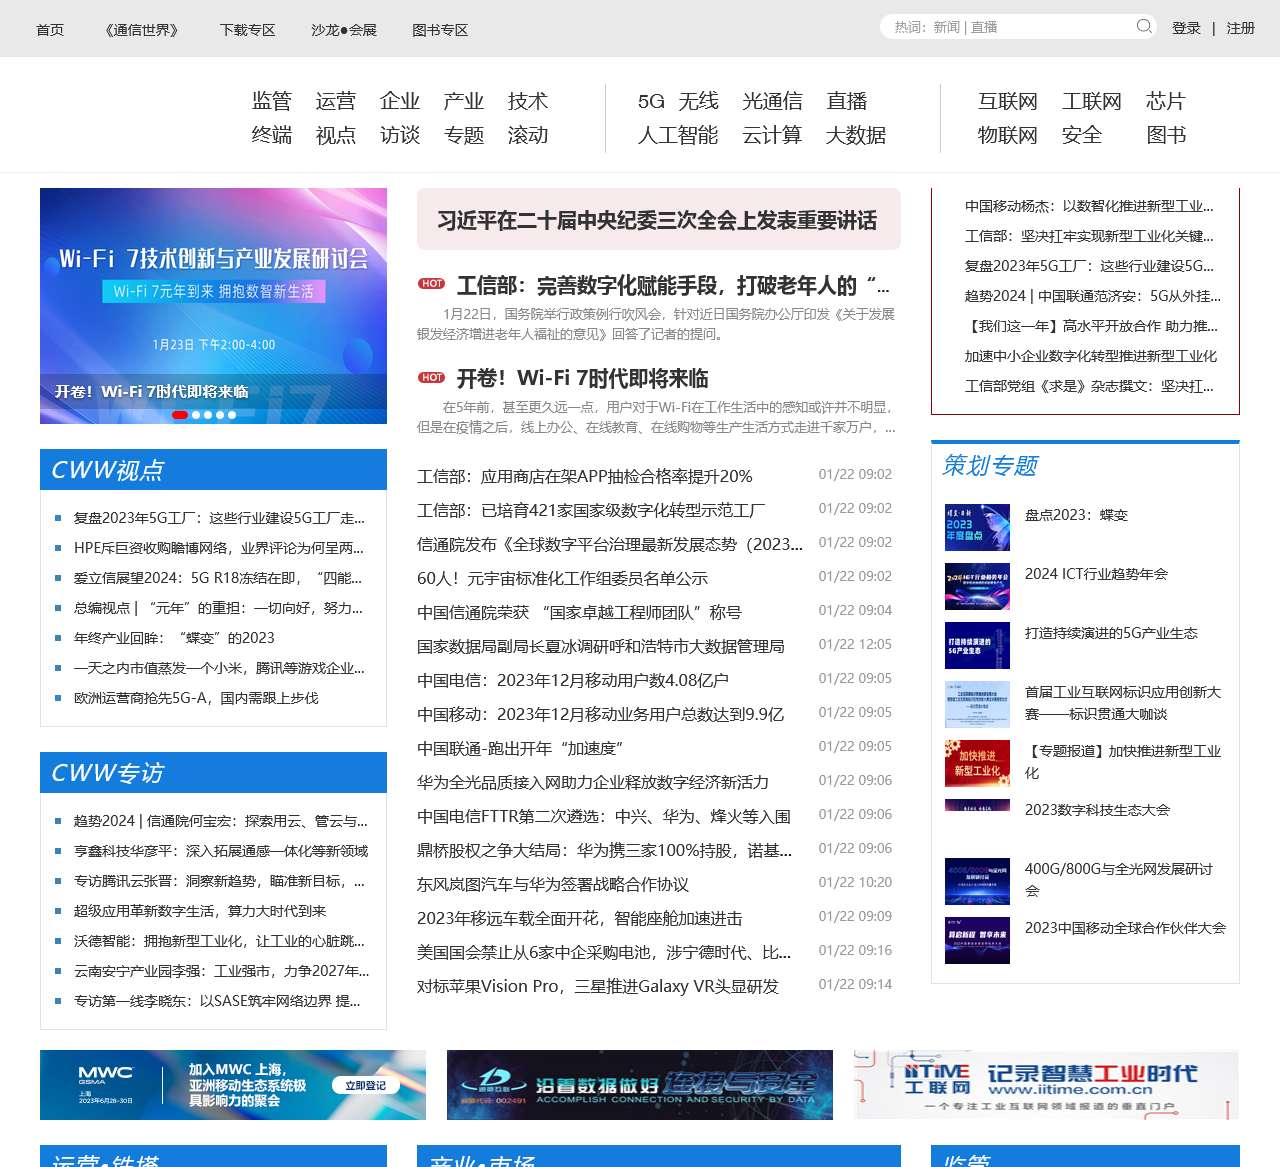Open article 年终产业回眸:"蝶变"的2023
This screenshot has height=1167, width=1280.
[174, 638]
